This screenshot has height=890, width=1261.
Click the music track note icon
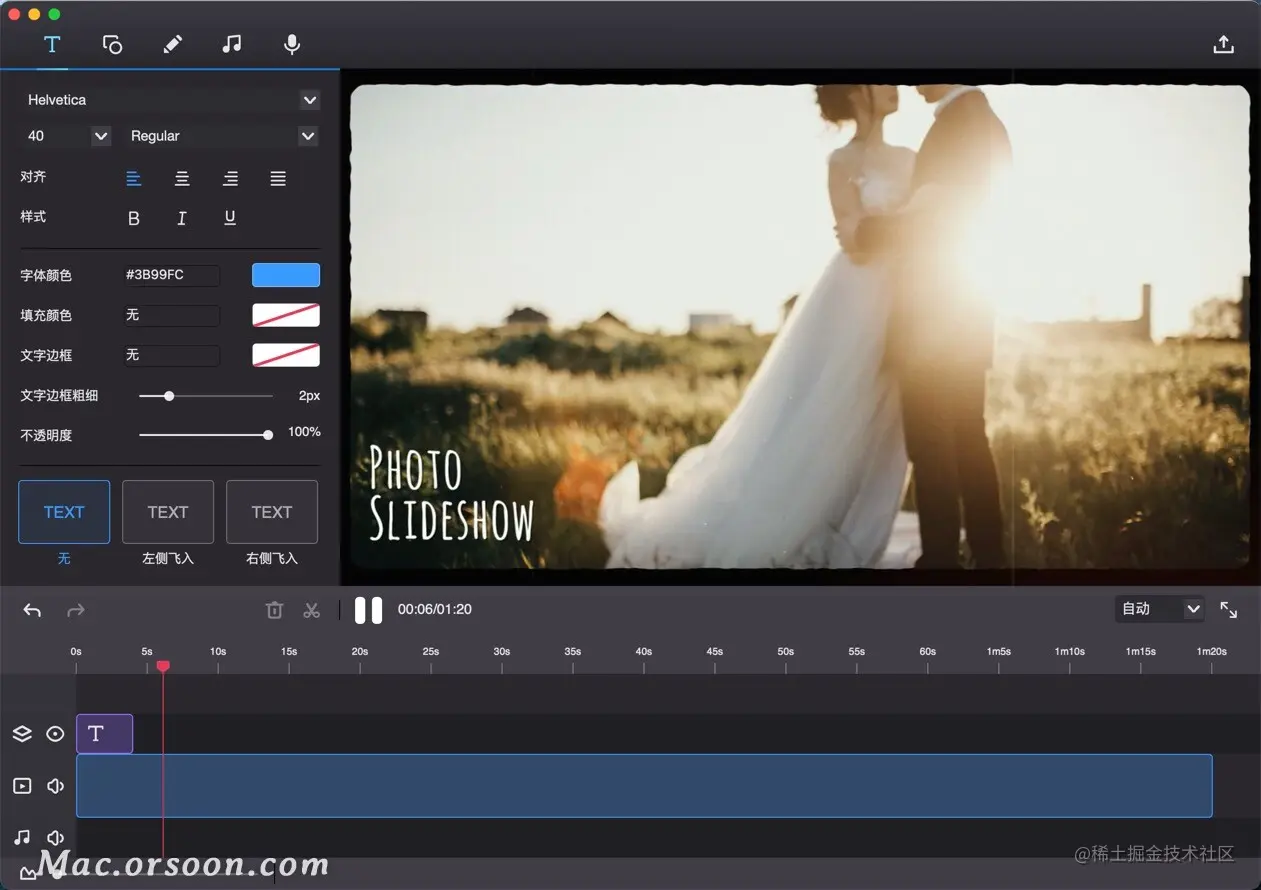click(x=22, y=838)
